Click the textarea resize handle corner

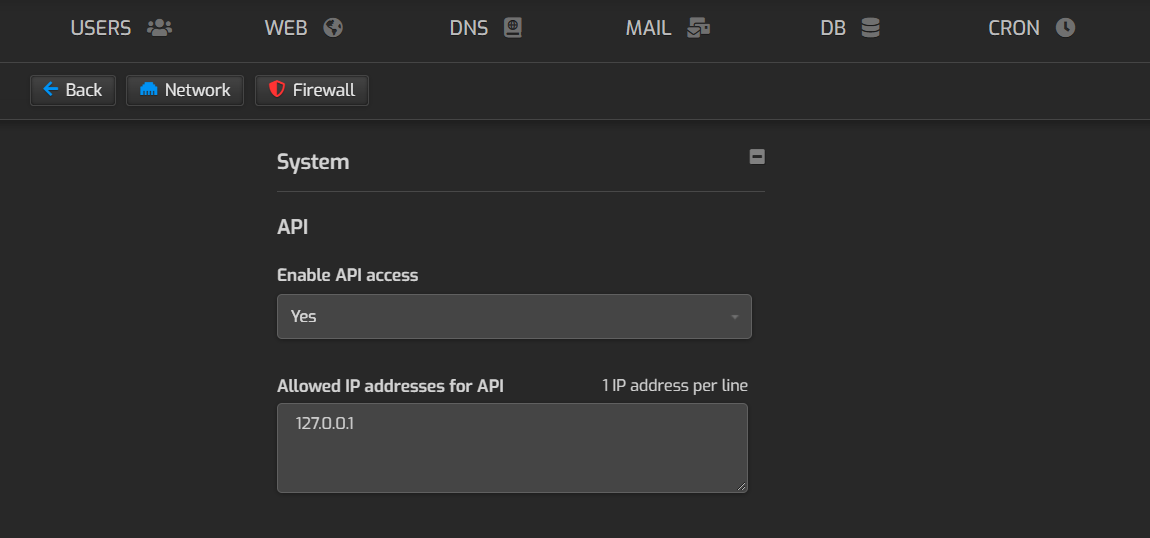click(x=741, y=486)
